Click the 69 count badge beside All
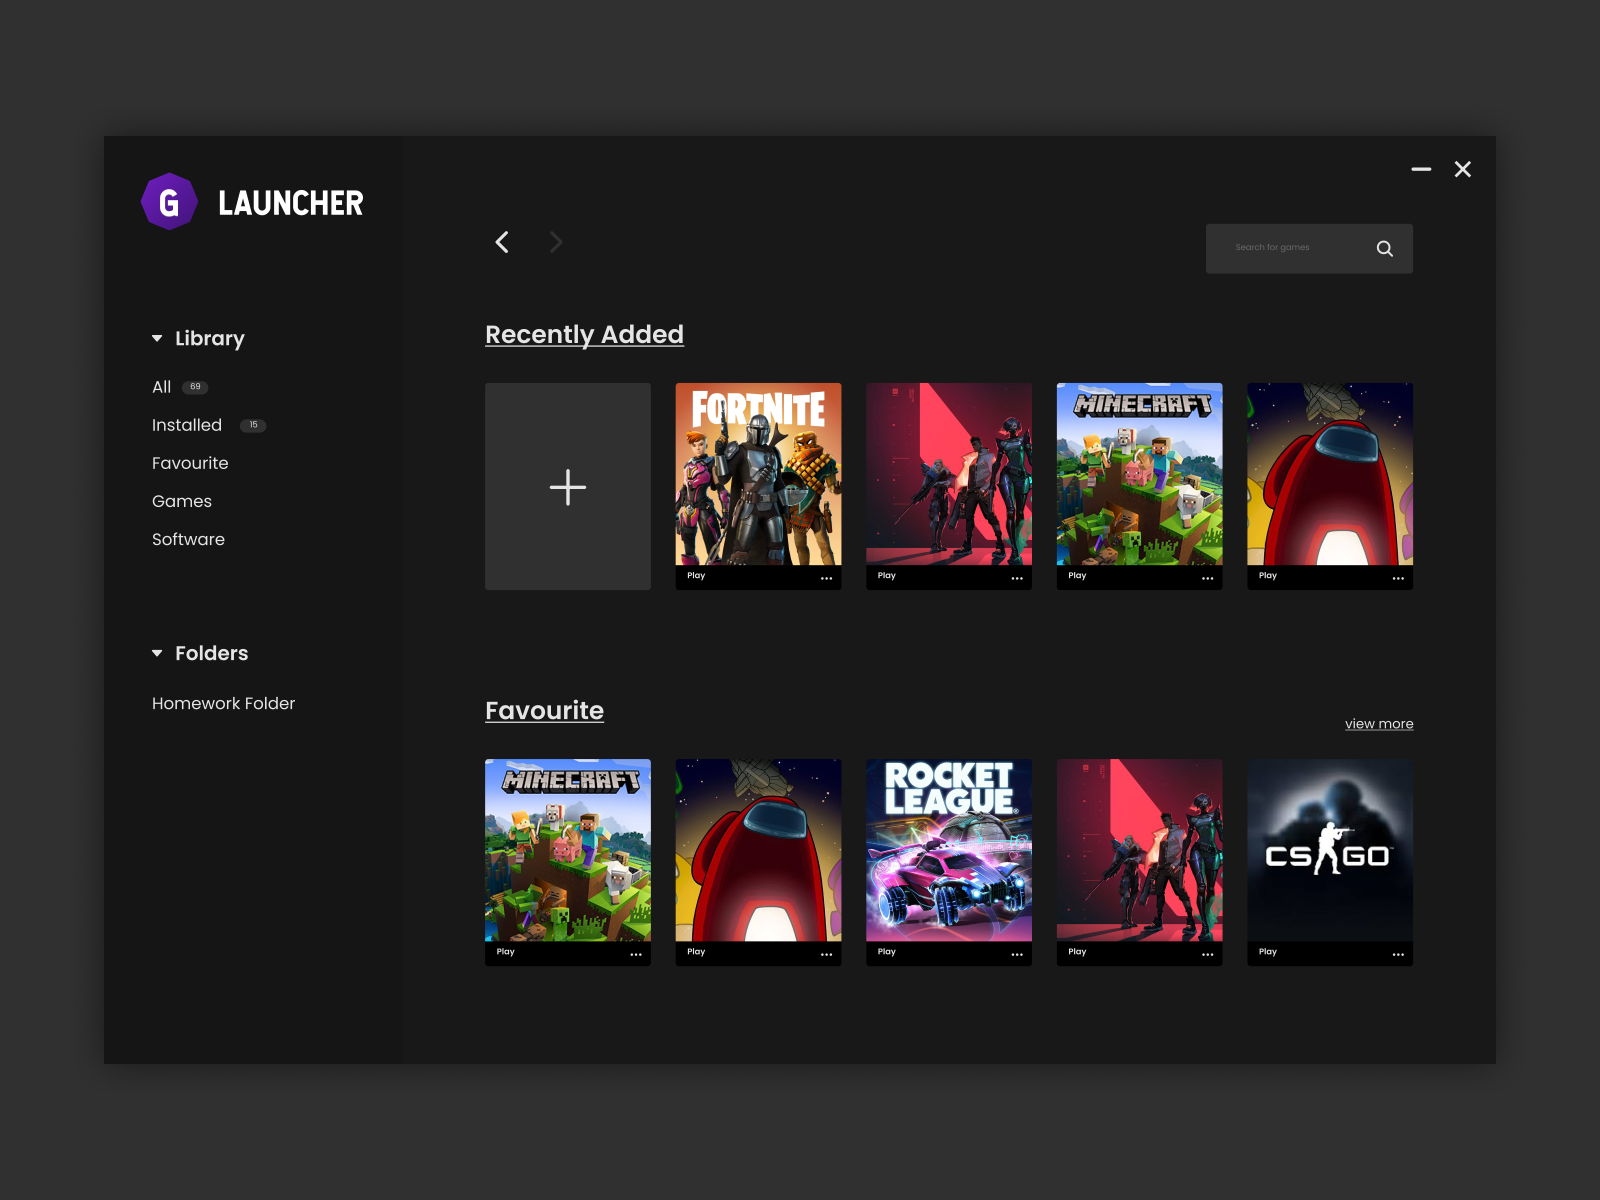1600x1200 pixels. click(195, 387)
